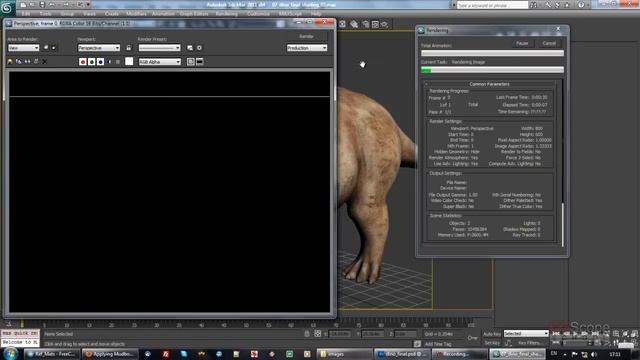Open the Key Filters dialog
This screenshot has width=640, height=360.
[x=530, y=343]
